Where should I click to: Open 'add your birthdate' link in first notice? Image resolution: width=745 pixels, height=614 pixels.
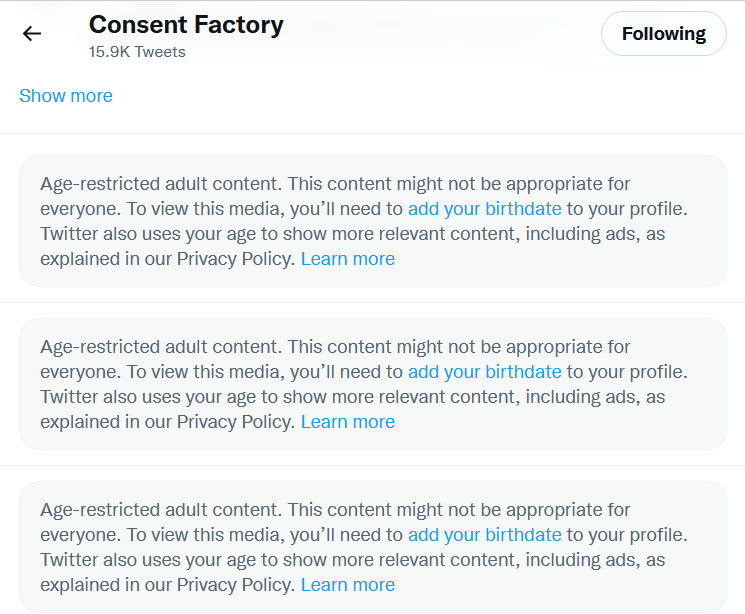[x=485, y=209]
